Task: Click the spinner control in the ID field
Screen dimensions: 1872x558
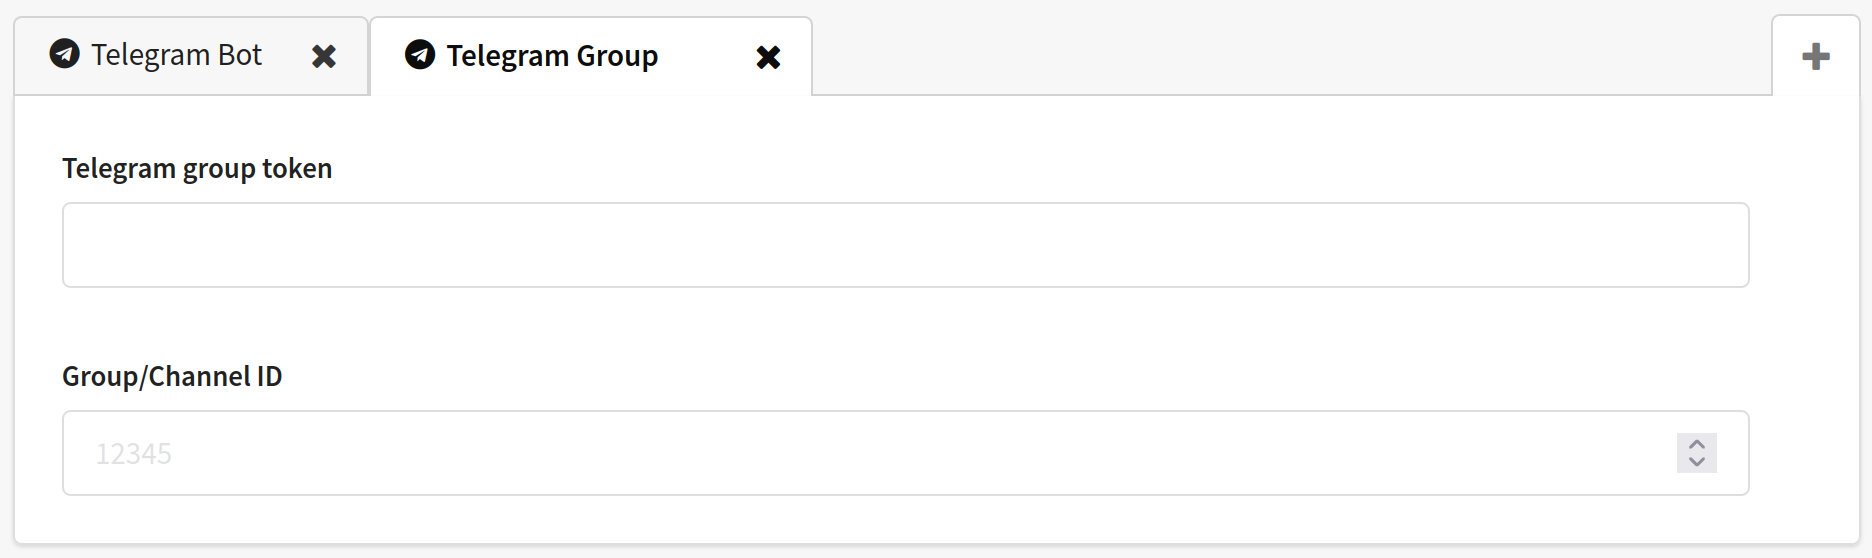Action: pos(1697,453)
